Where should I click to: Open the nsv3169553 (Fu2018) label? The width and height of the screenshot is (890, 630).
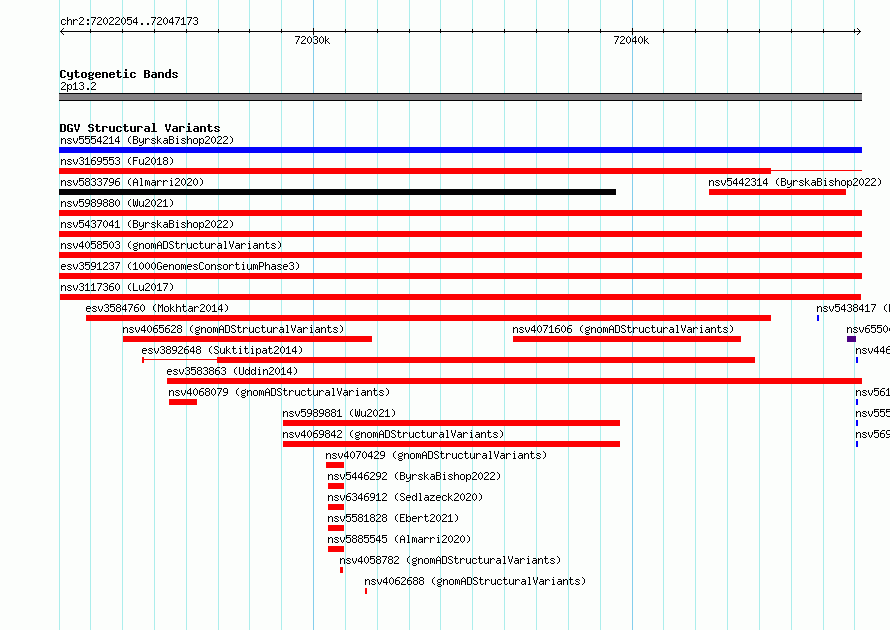(x=117, y=161)
